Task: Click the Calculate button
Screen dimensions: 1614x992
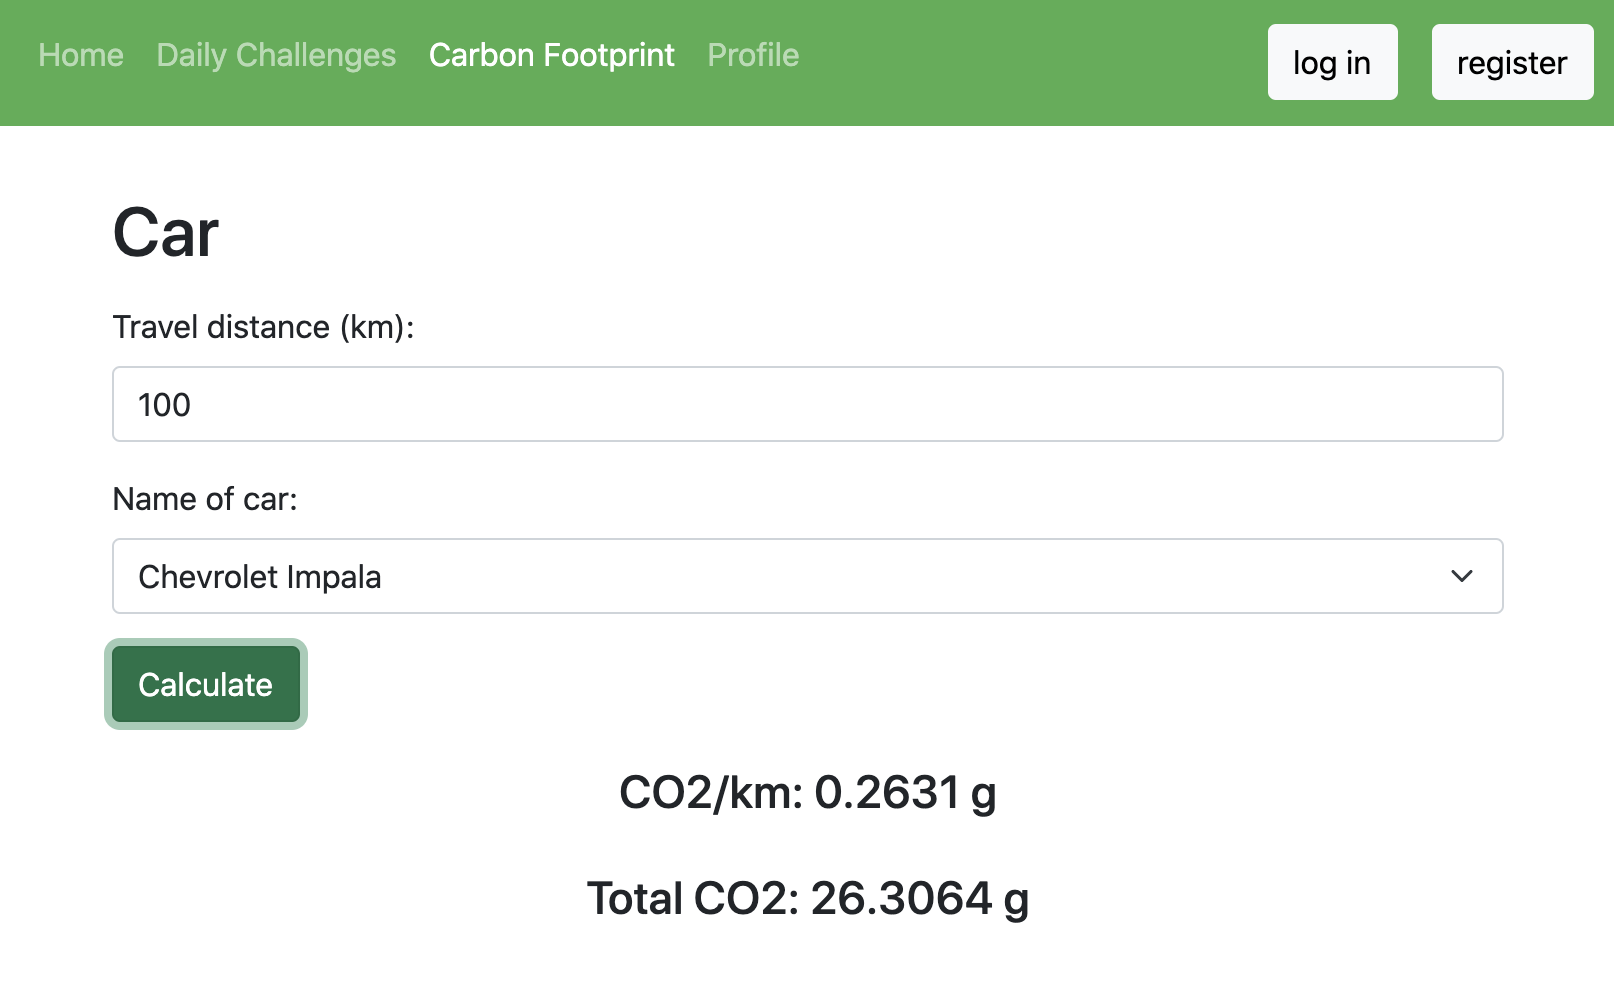Action: [205, 684]
